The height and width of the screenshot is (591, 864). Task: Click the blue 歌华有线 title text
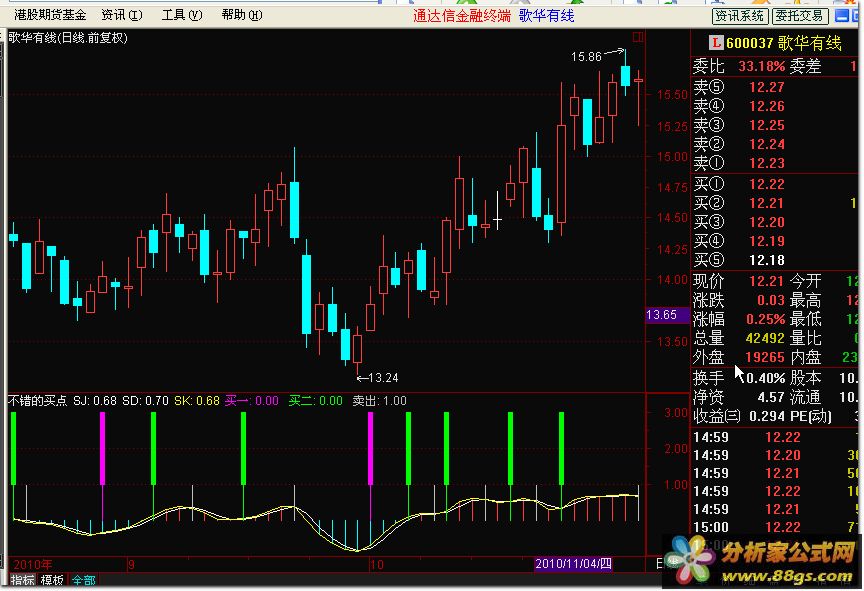[547, 15]
